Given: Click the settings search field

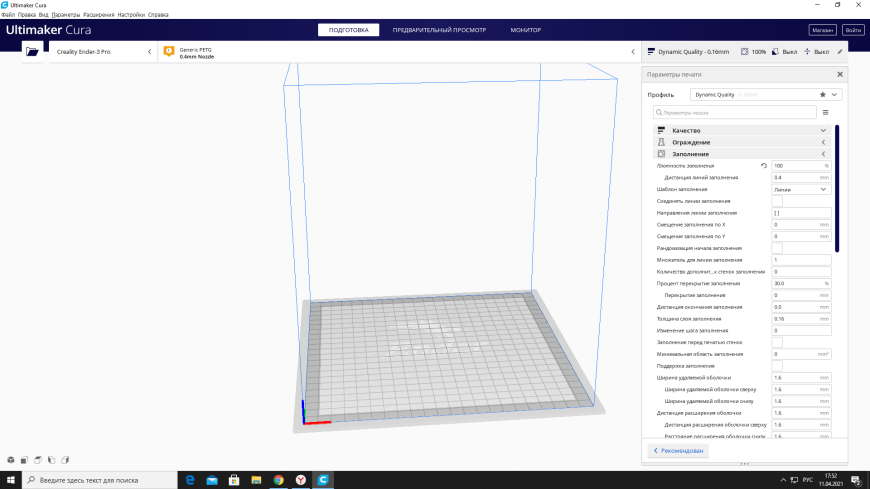Looking at the screenshot, I should click(735, 113).
